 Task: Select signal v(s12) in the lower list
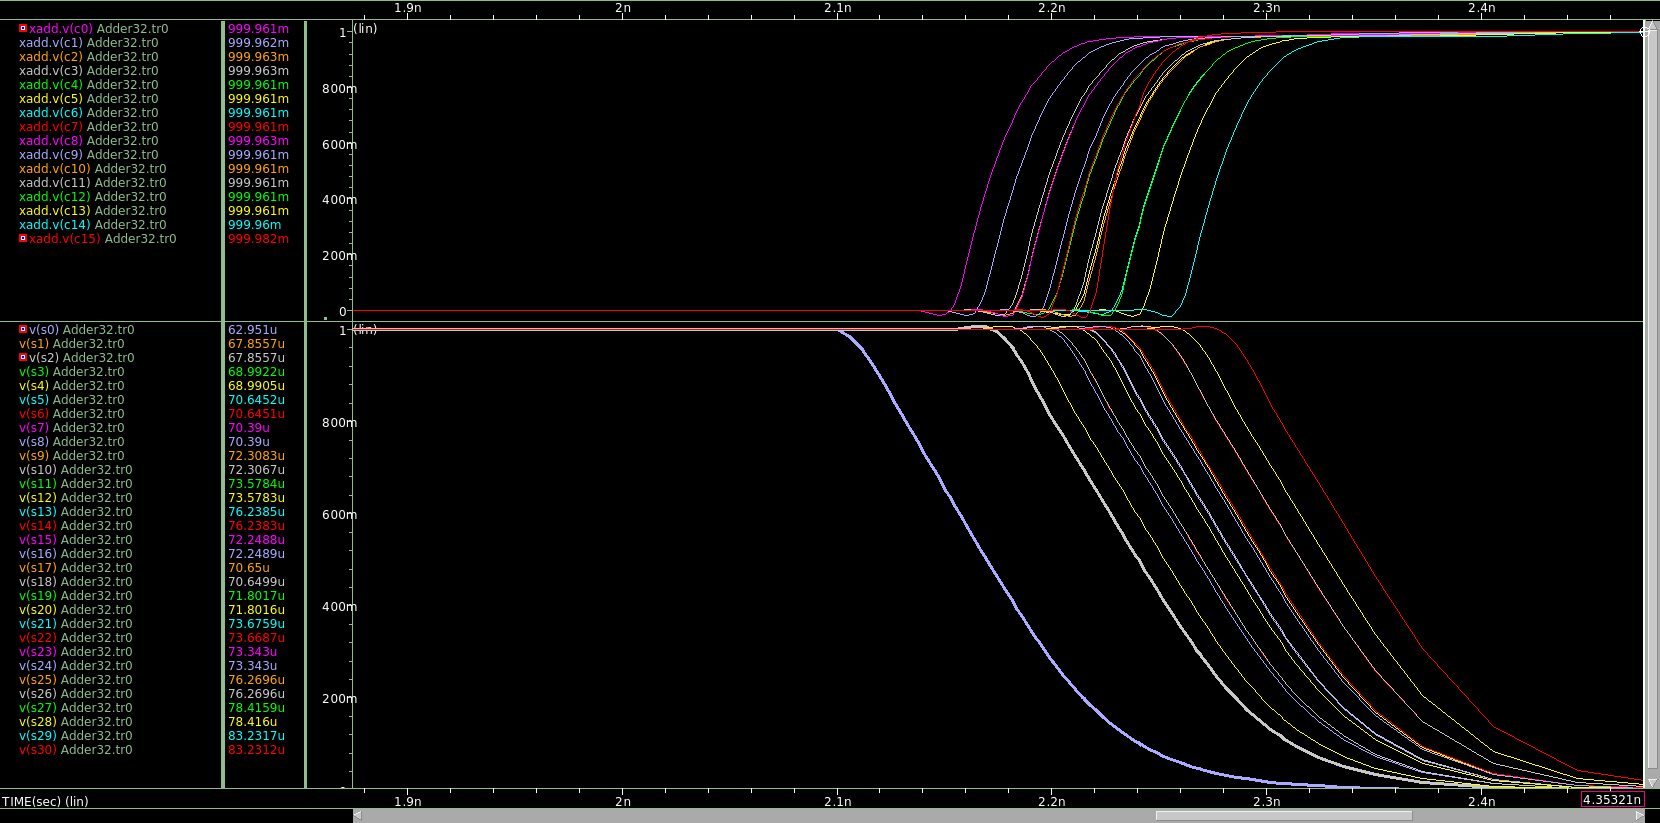[x=75, y=498]
